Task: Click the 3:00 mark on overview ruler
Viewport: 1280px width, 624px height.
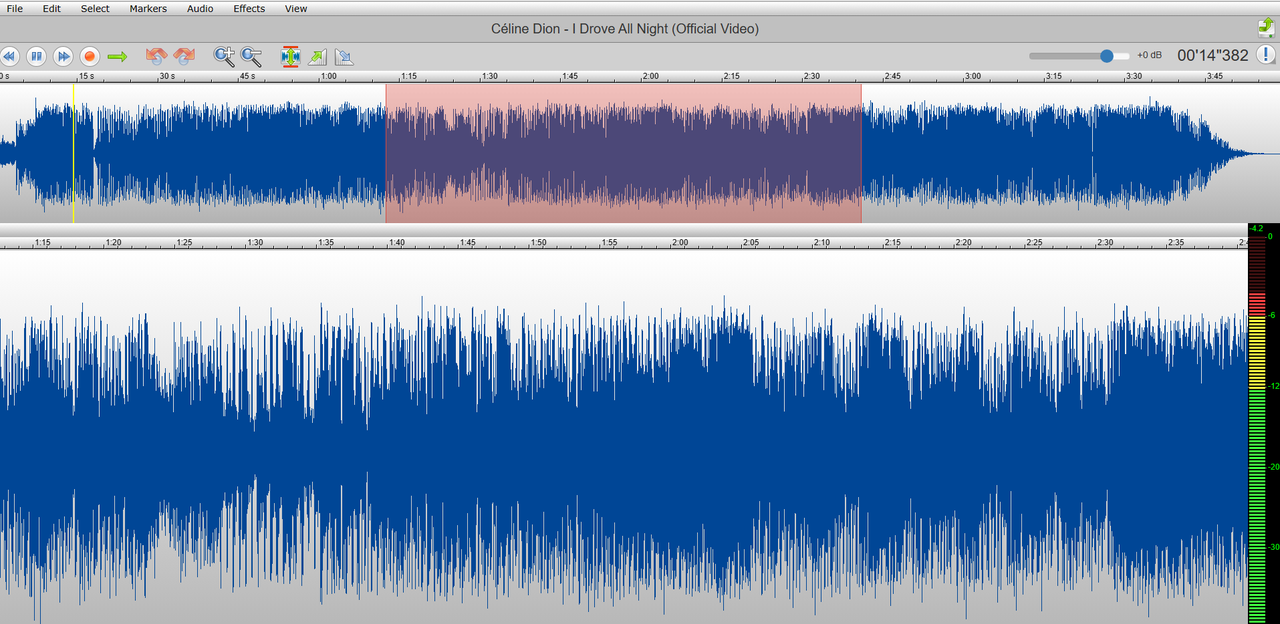Action: (972, 76)
